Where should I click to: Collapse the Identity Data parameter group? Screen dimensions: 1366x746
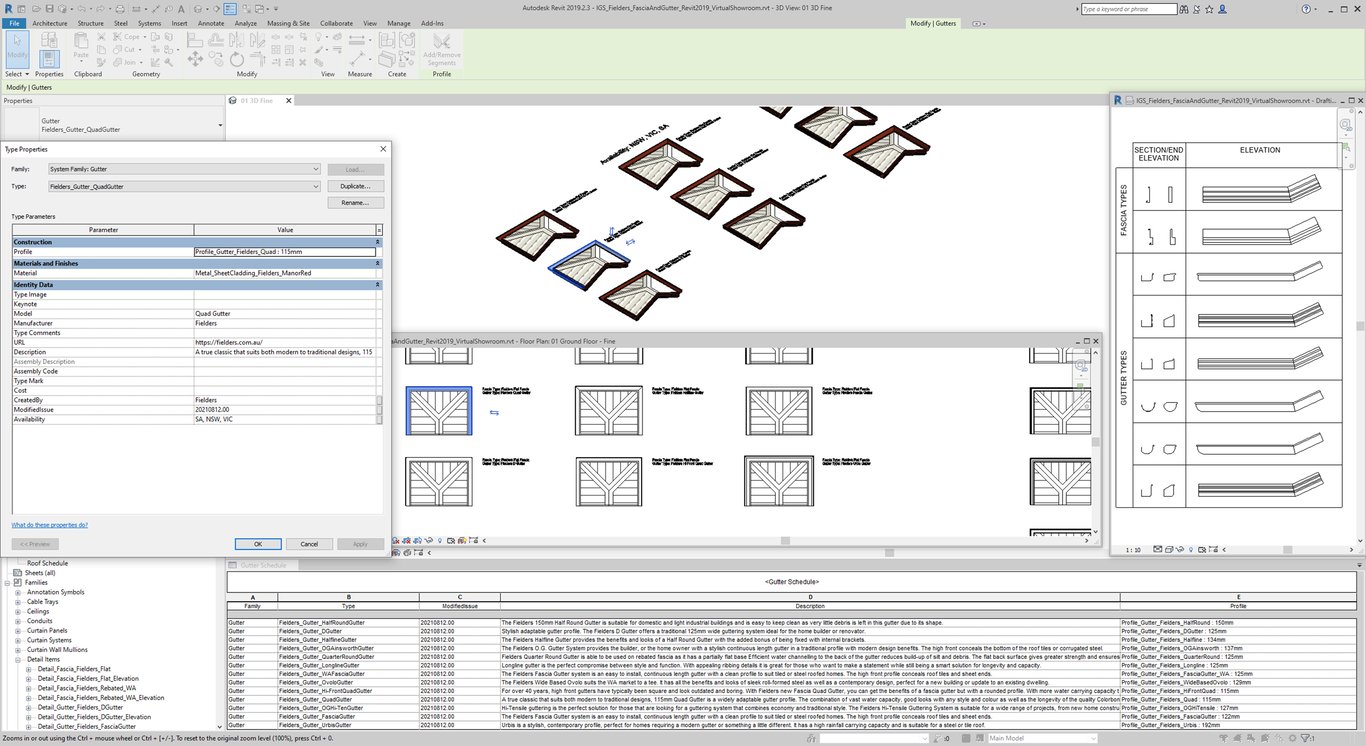click(x=377, y=285)
